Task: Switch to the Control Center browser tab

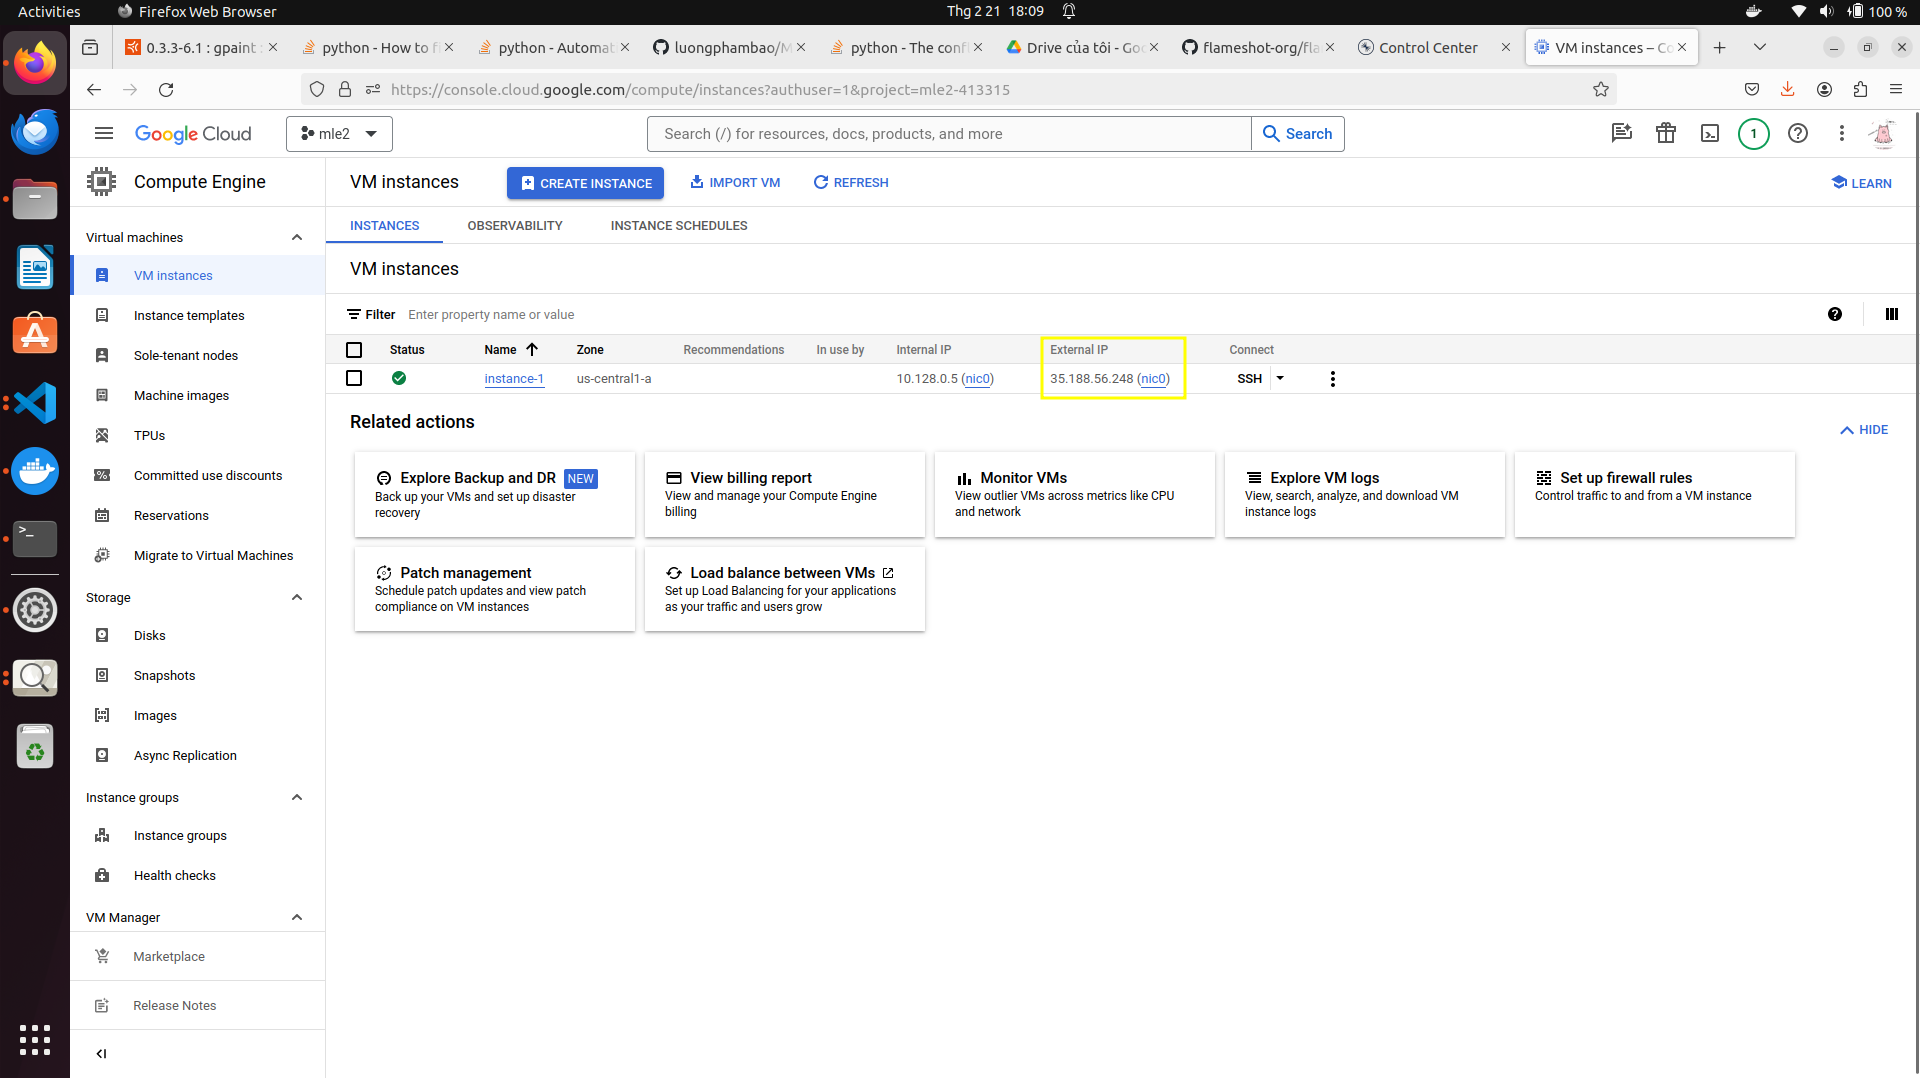Action: 1427,48
